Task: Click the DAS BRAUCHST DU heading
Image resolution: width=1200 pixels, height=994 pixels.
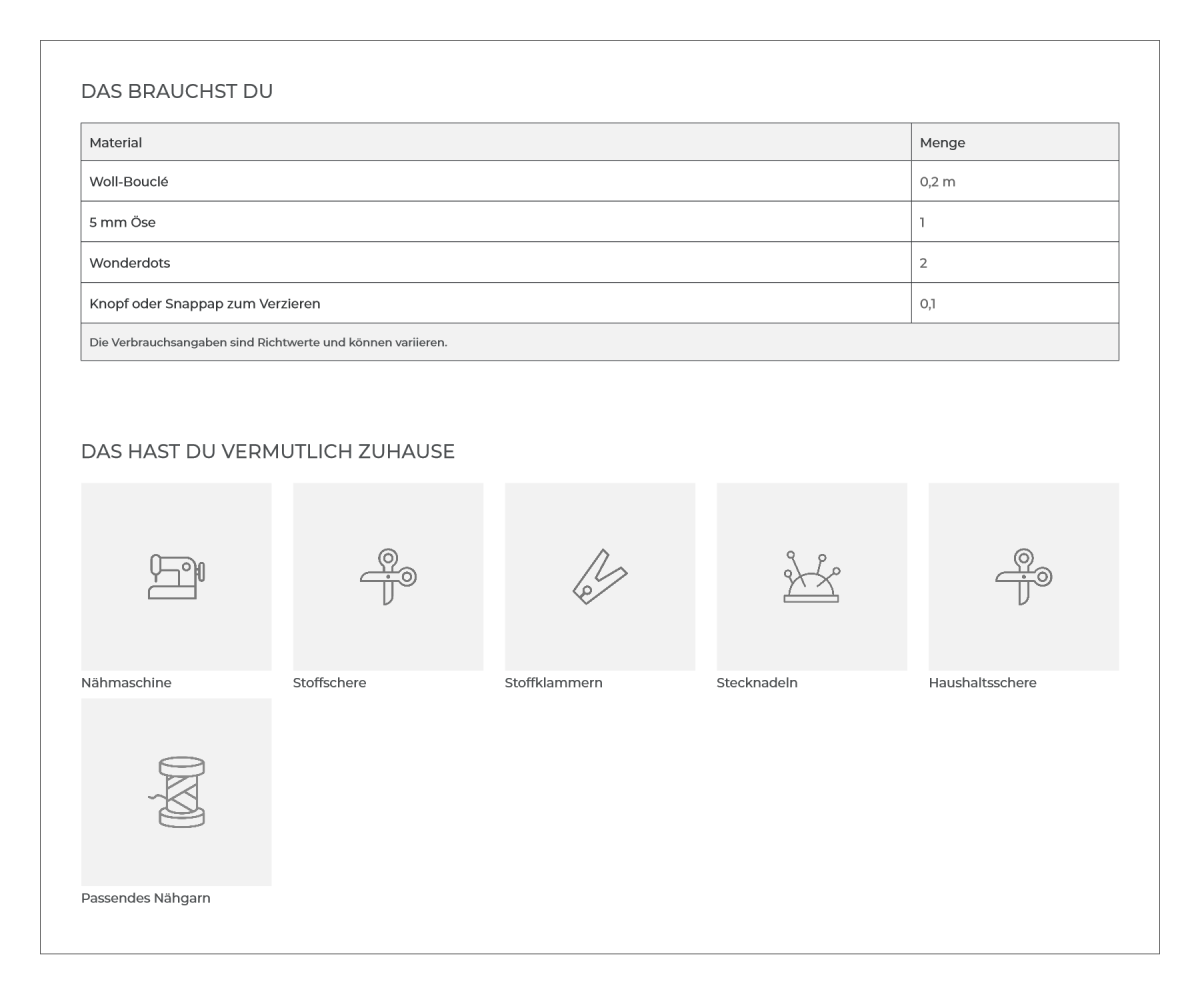Action: point(177,92)
